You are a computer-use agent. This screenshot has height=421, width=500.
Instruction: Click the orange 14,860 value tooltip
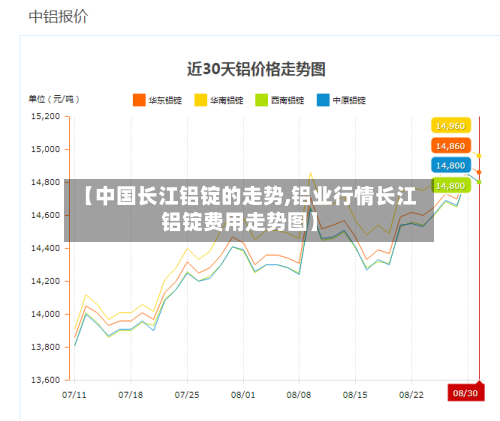pyautogui.click(x=451, y=146)
